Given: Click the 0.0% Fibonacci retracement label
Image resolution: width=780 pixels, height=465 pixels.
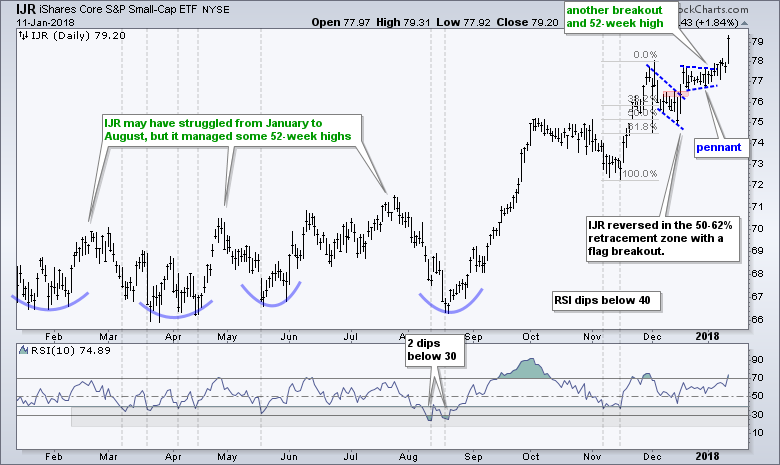Looking at the screenshot, I should [645, 55].
